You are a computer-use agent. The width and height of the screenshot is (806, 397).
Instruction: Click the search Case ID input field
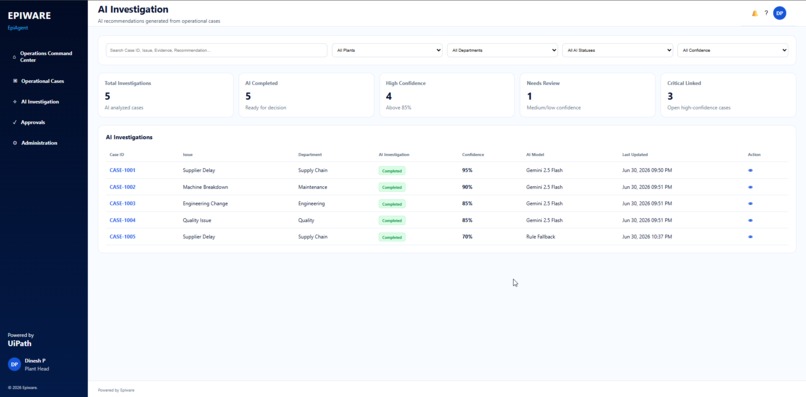click(216, 50)
